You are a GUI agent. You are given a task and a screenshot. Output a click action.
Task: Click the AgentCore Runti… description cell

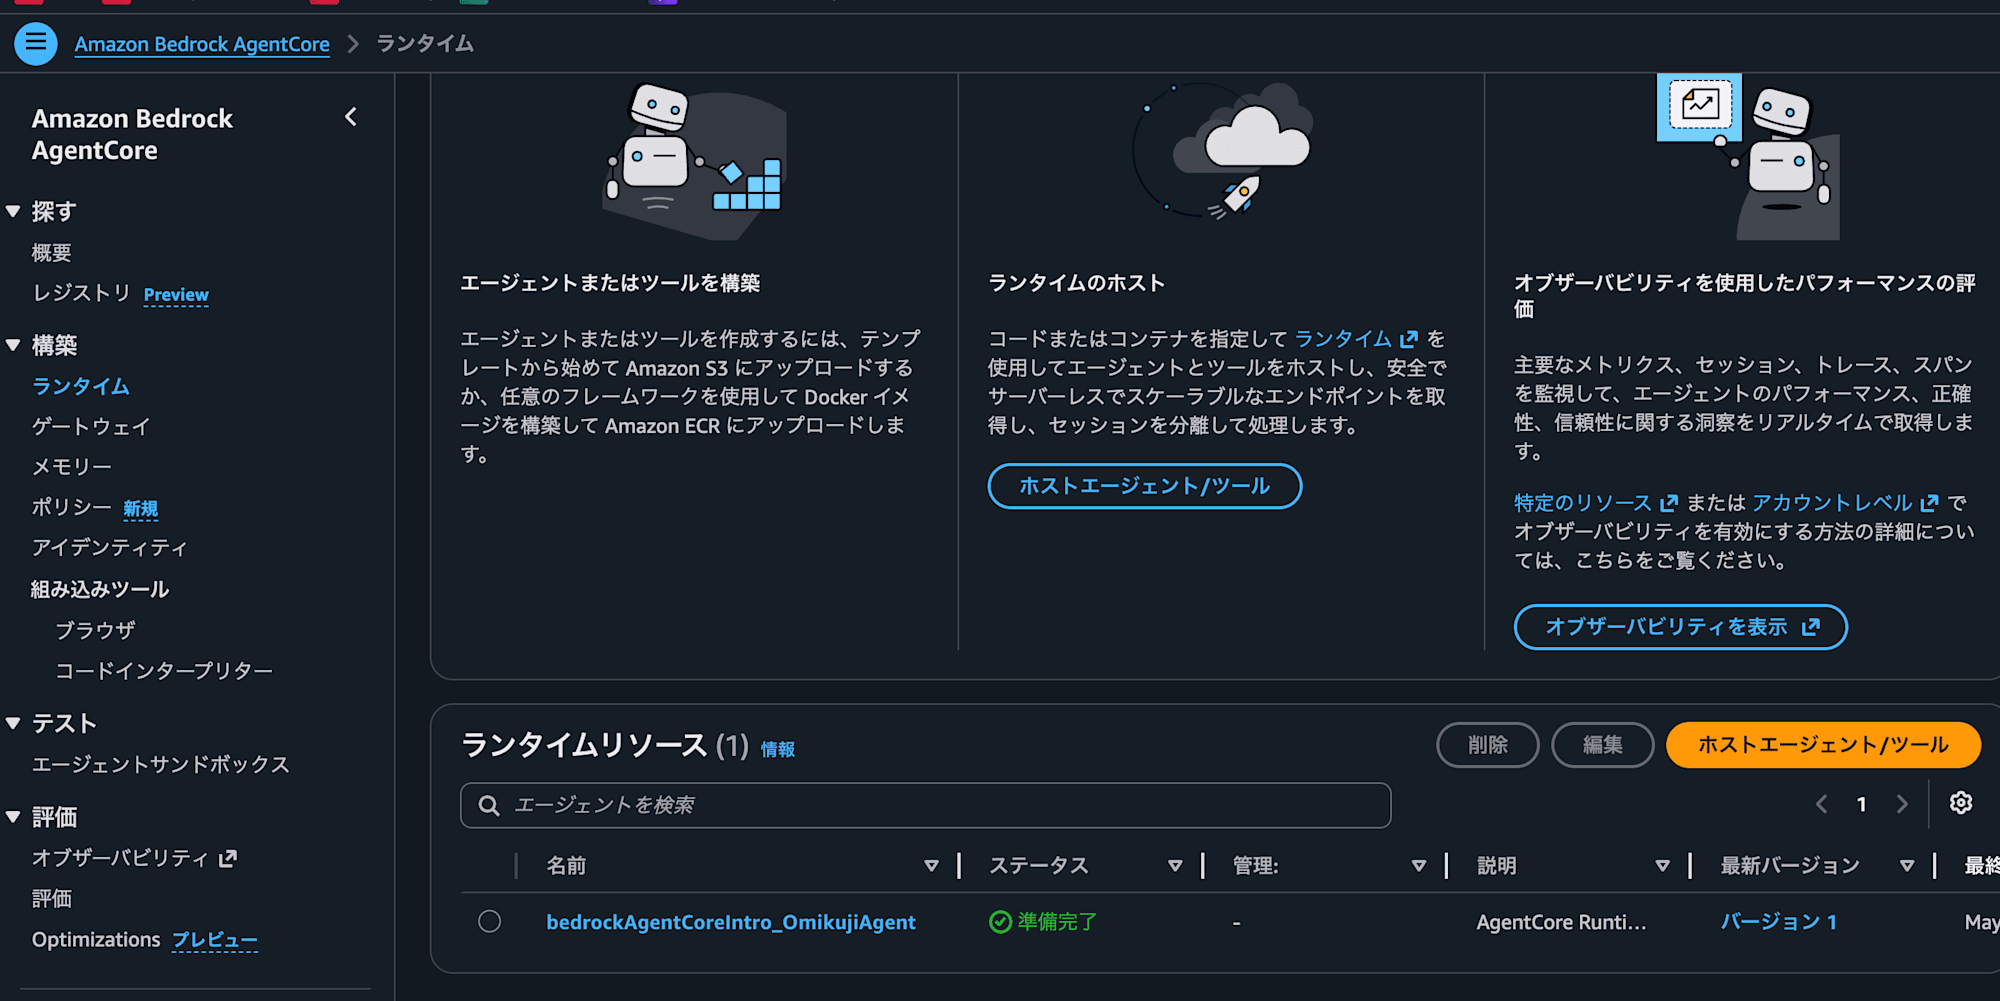click(x=1561, y=922)
